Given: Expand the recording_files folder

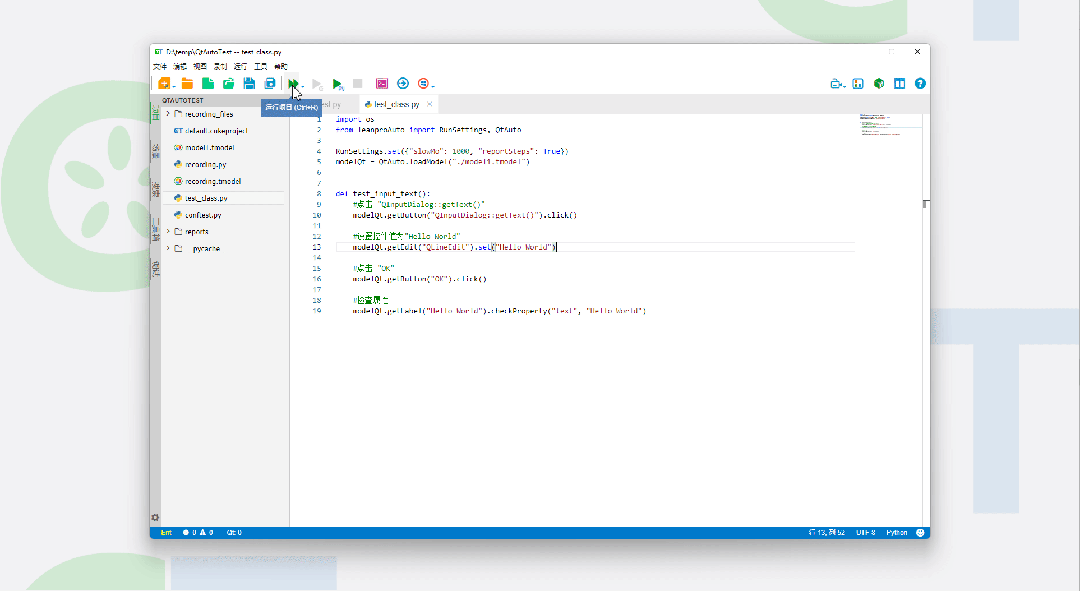Looking at the screenshot, I should 168,114.
